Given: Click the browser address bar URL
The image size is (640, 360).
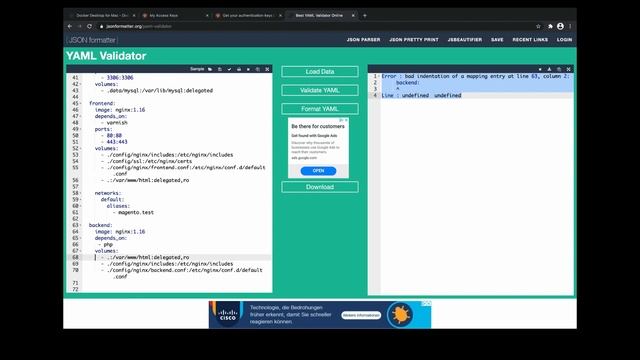Looking at the screenshot, I should [139, 26].
